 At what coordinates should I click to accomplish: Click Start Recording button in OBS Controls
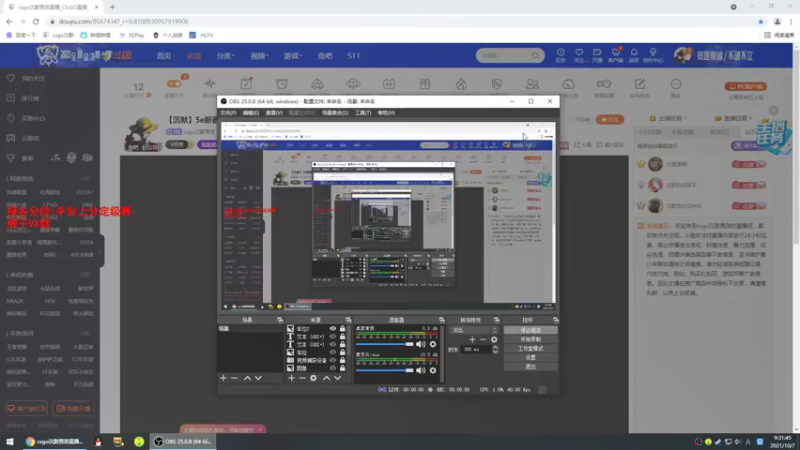(x=531, y=339)
